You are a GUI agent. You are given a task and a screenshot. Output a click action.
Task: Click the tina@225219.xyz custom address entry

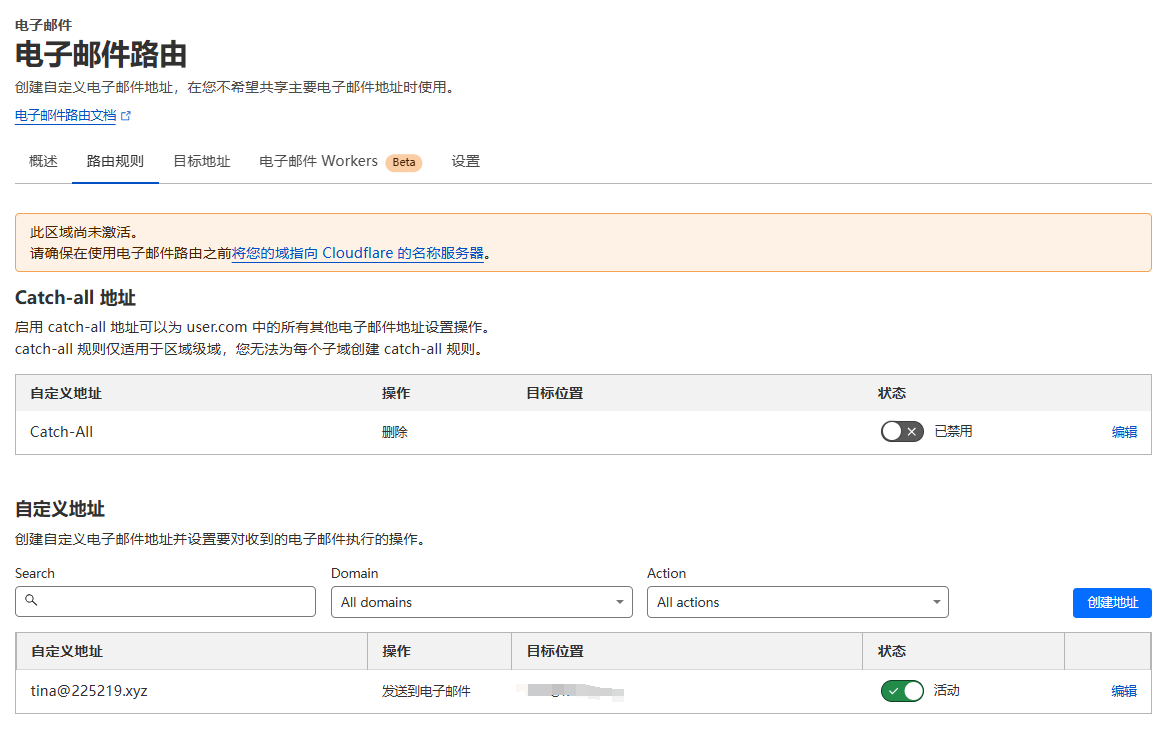pos(89,691)
